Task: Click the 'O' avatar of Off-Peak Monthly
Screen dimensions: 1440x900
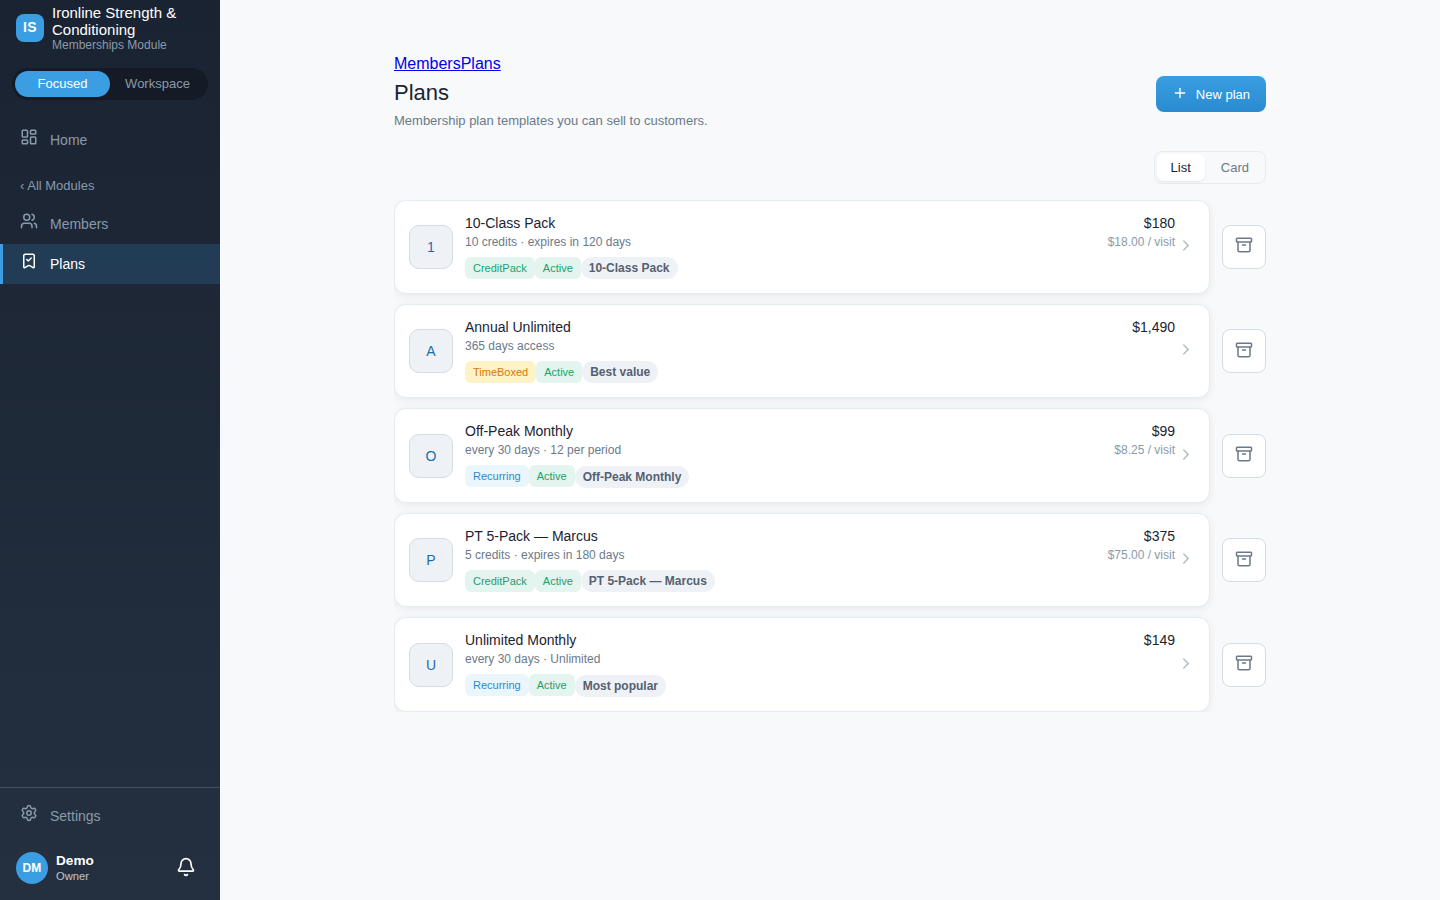Action: 431,456
